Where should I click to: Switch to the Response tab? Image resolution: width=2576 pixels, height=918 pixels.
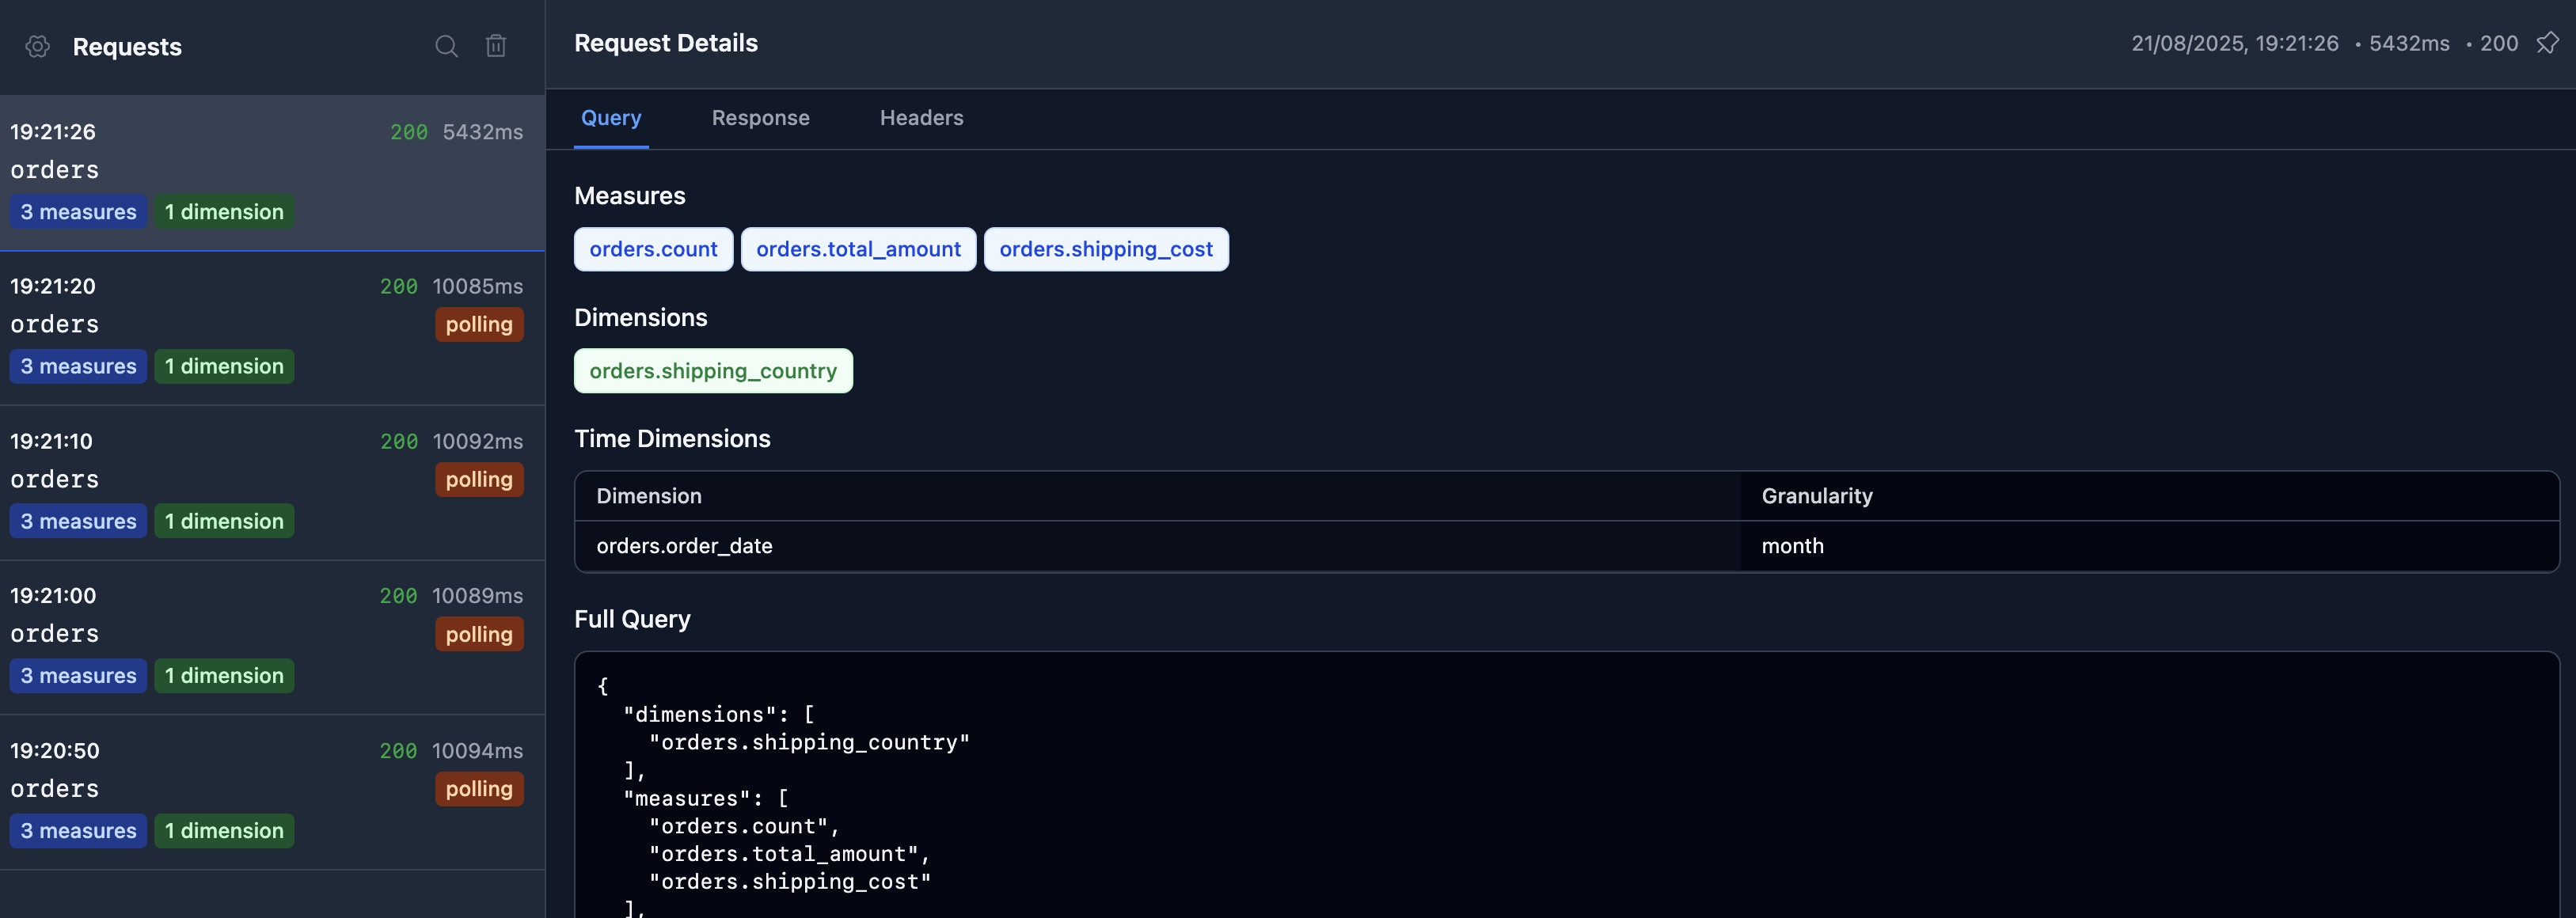click(x=760, y=118)
